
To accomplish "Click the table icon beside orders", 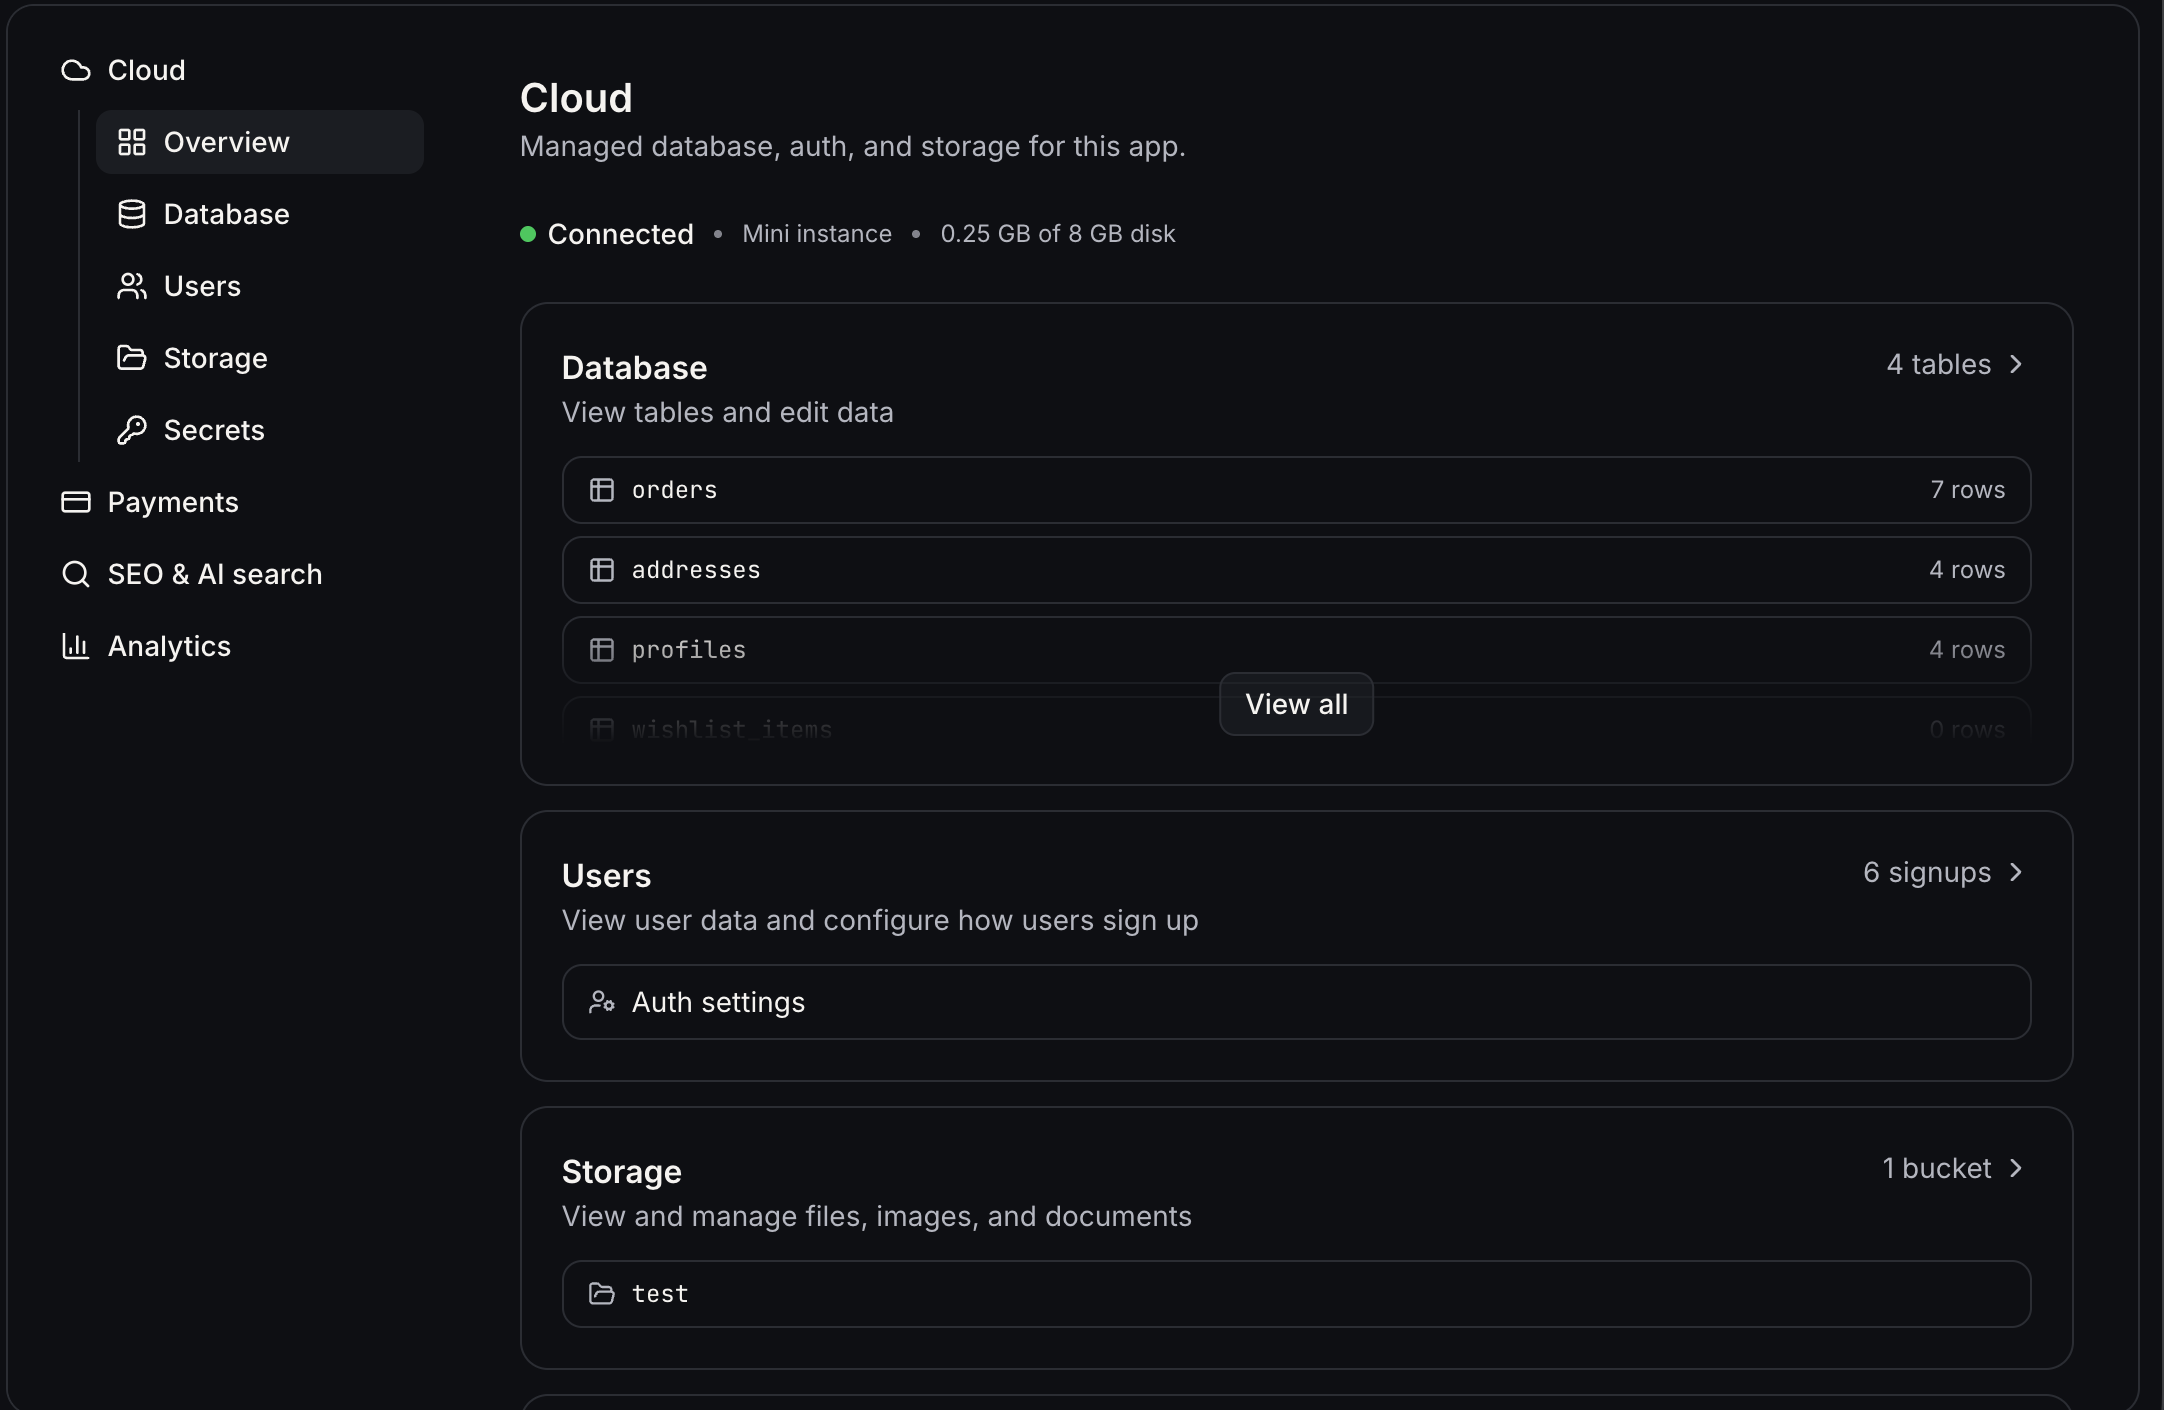I will [602, 490].
